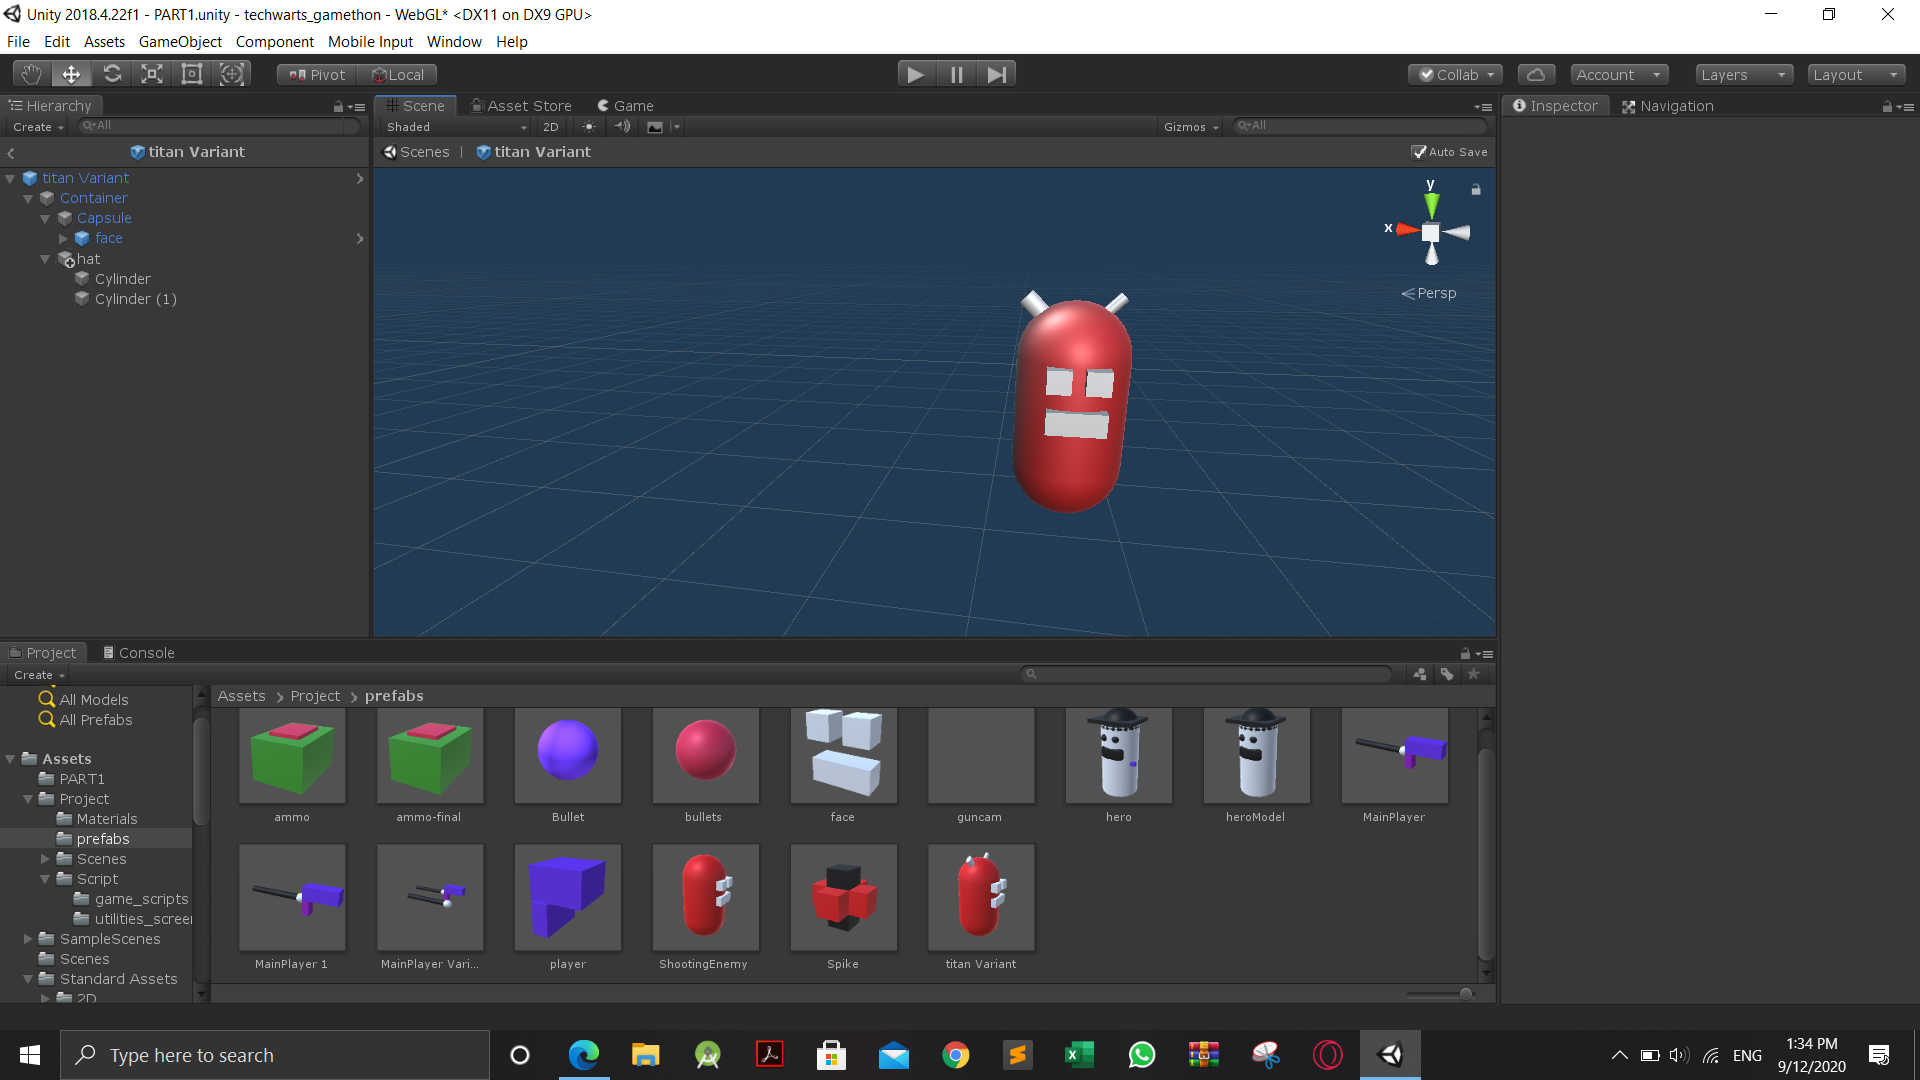Select the Scale tool

pos(152,74)
